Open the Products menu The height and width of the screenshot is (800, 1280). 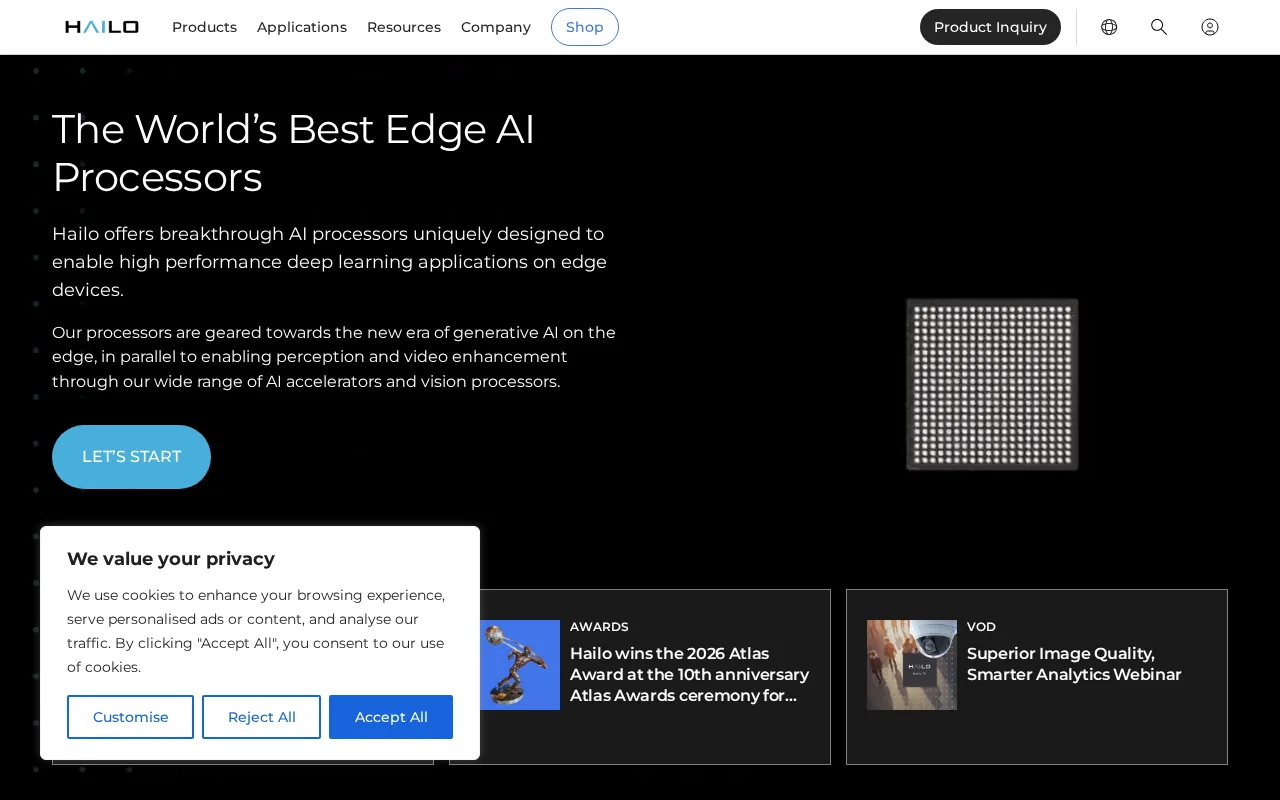[204, 27]
